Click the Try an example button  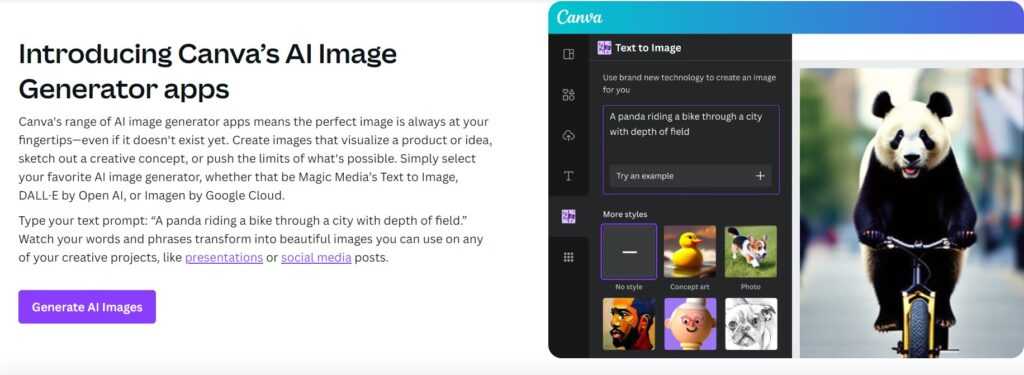pos(690,176)
